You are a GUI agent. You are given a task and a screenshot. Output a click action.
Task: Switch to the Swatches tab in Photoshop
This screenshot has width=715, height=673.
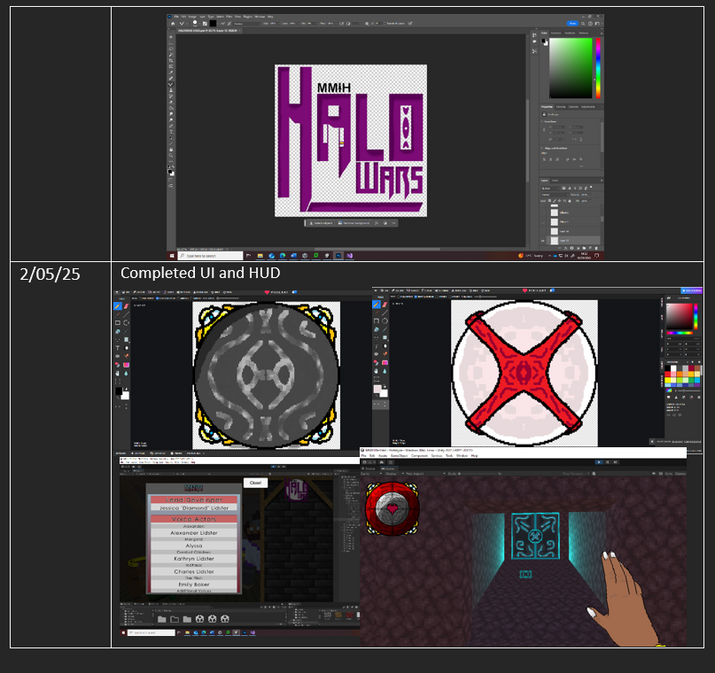[x=556, y=33]
